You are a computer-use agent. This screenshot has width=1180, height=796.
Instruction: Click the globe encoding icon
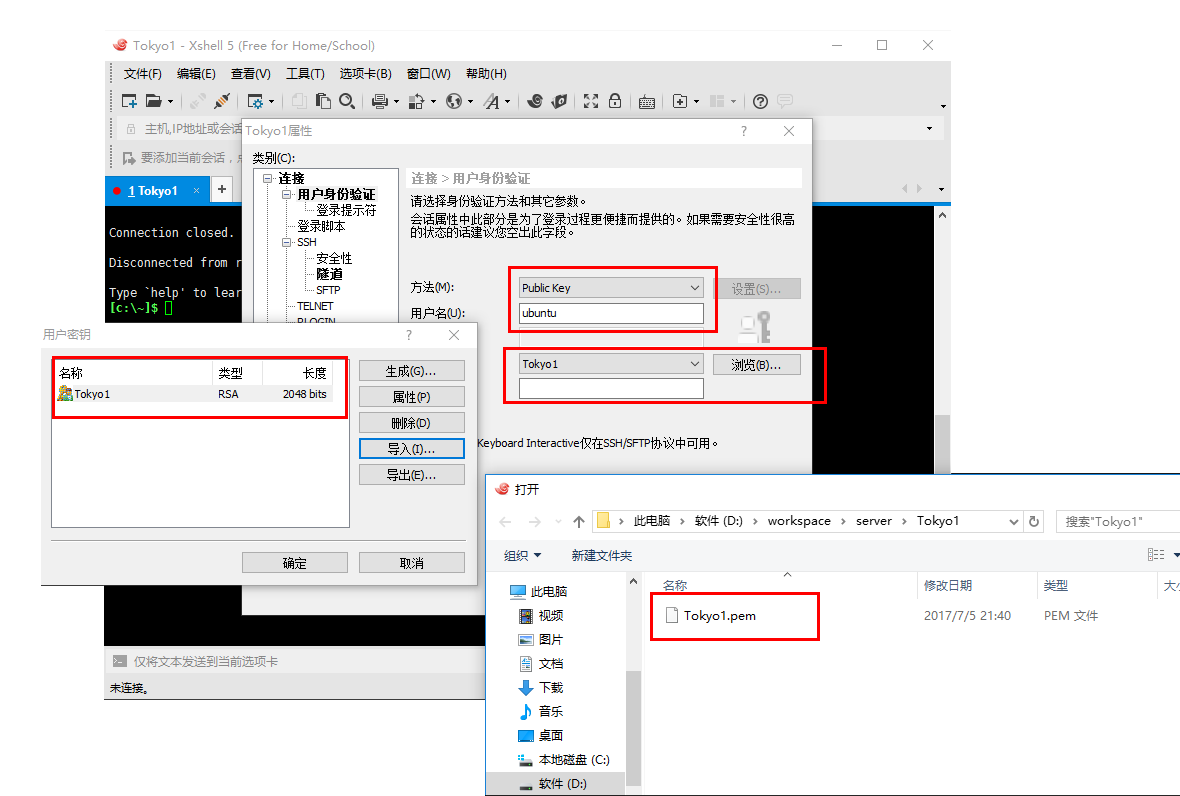[454, 101]
